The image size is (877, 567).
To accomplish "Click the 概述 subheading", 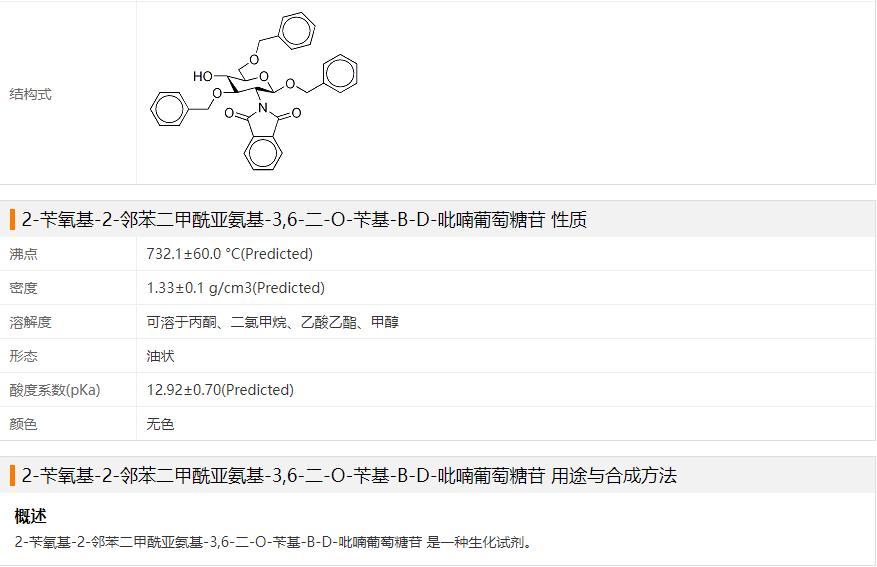I will pos(31,516).
